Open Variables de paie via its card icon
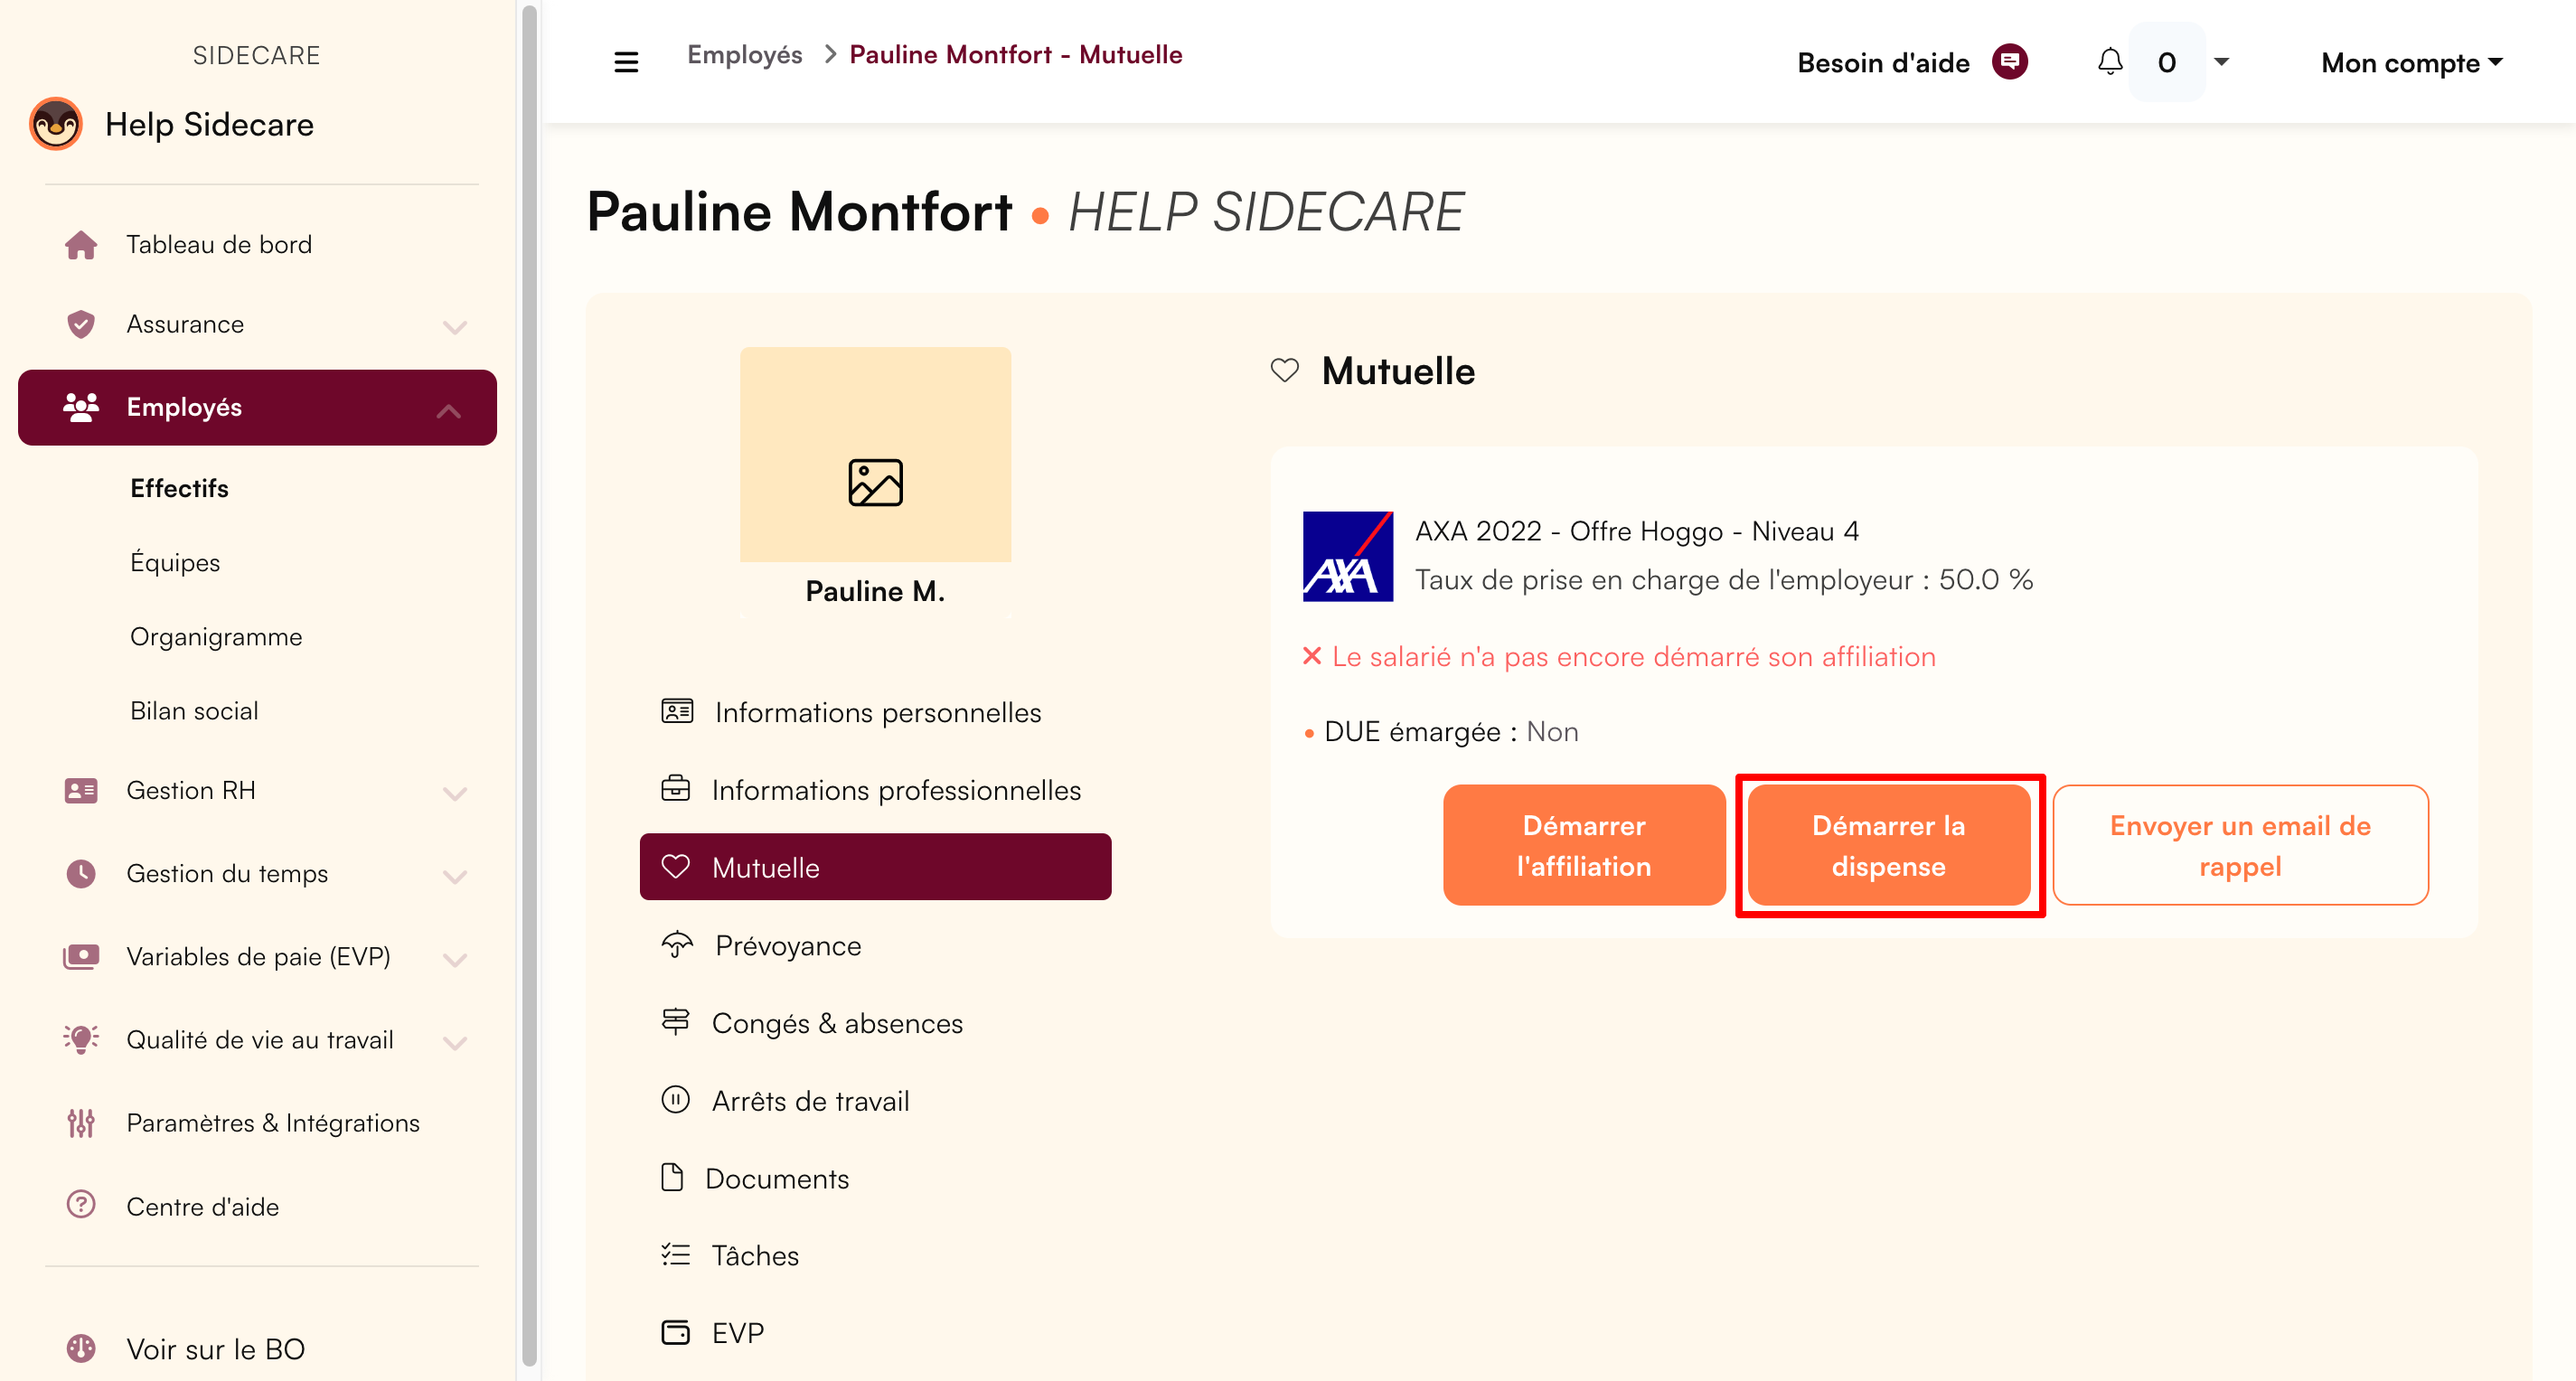 81,956
